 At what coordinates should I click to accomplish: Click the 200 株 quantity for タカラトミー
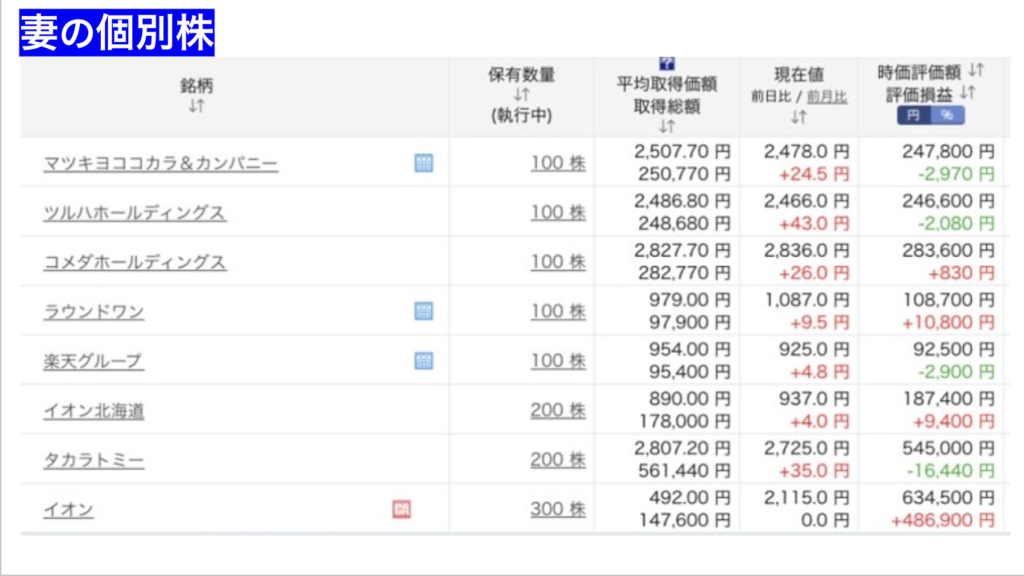pyautogui.click(x=557, y=460)
